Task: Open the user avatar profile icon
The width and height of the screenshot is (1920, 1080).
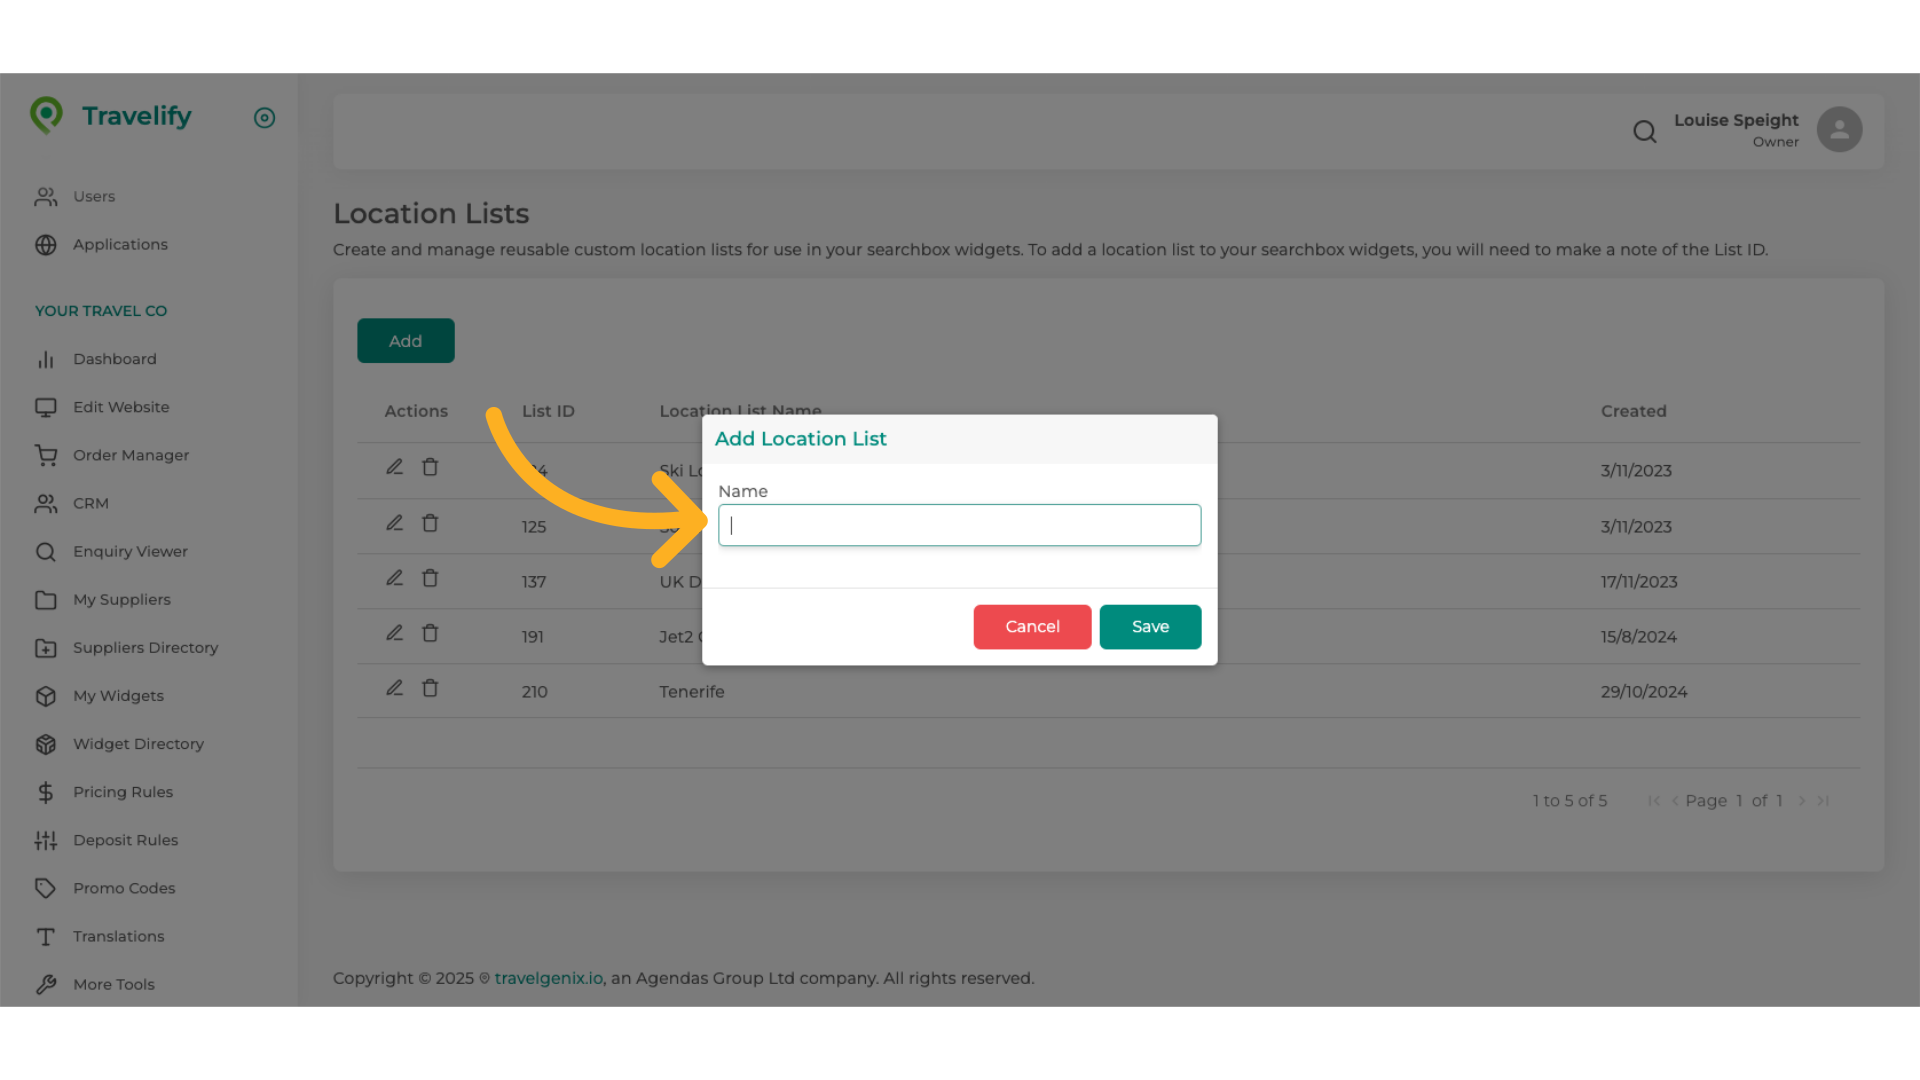Action: pyautogui.click(x=1839, y=130)
